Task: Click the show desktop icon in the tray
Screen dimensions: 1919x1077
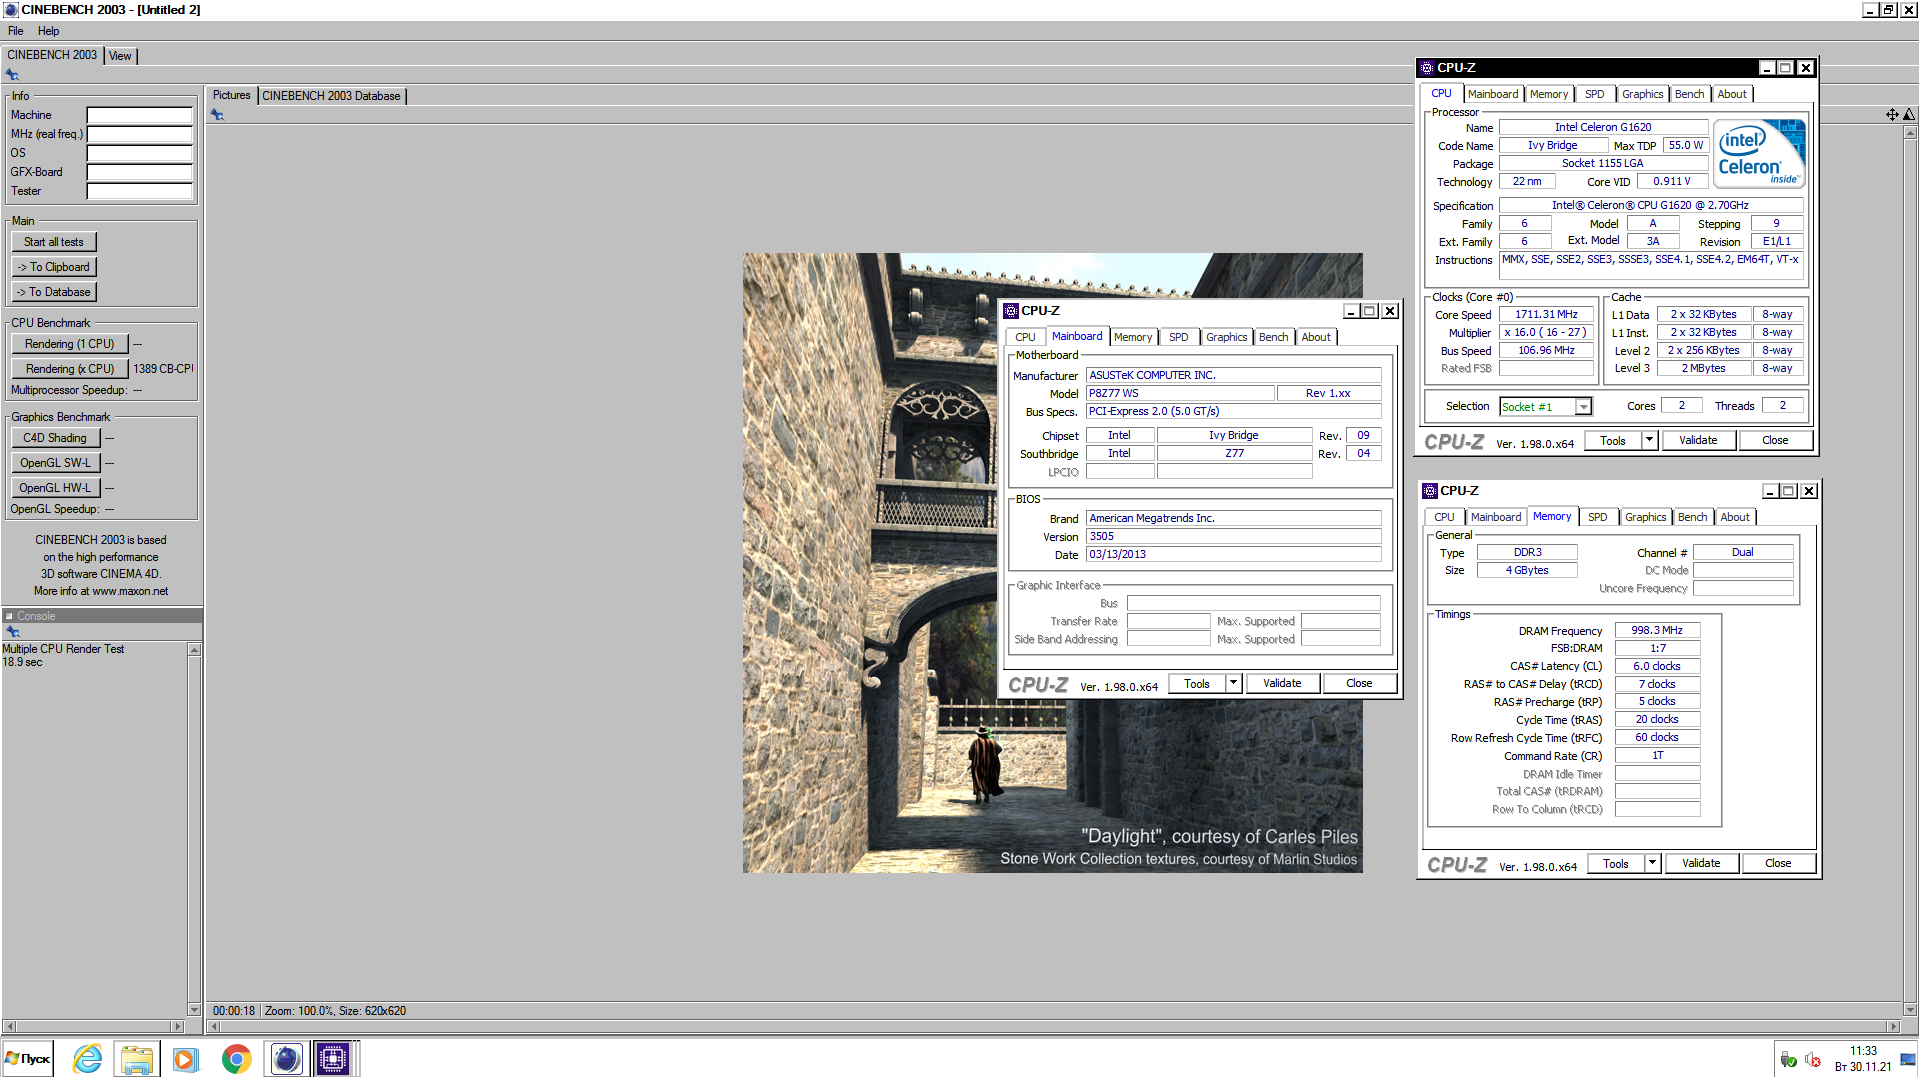Action: click(1909, 1060)
